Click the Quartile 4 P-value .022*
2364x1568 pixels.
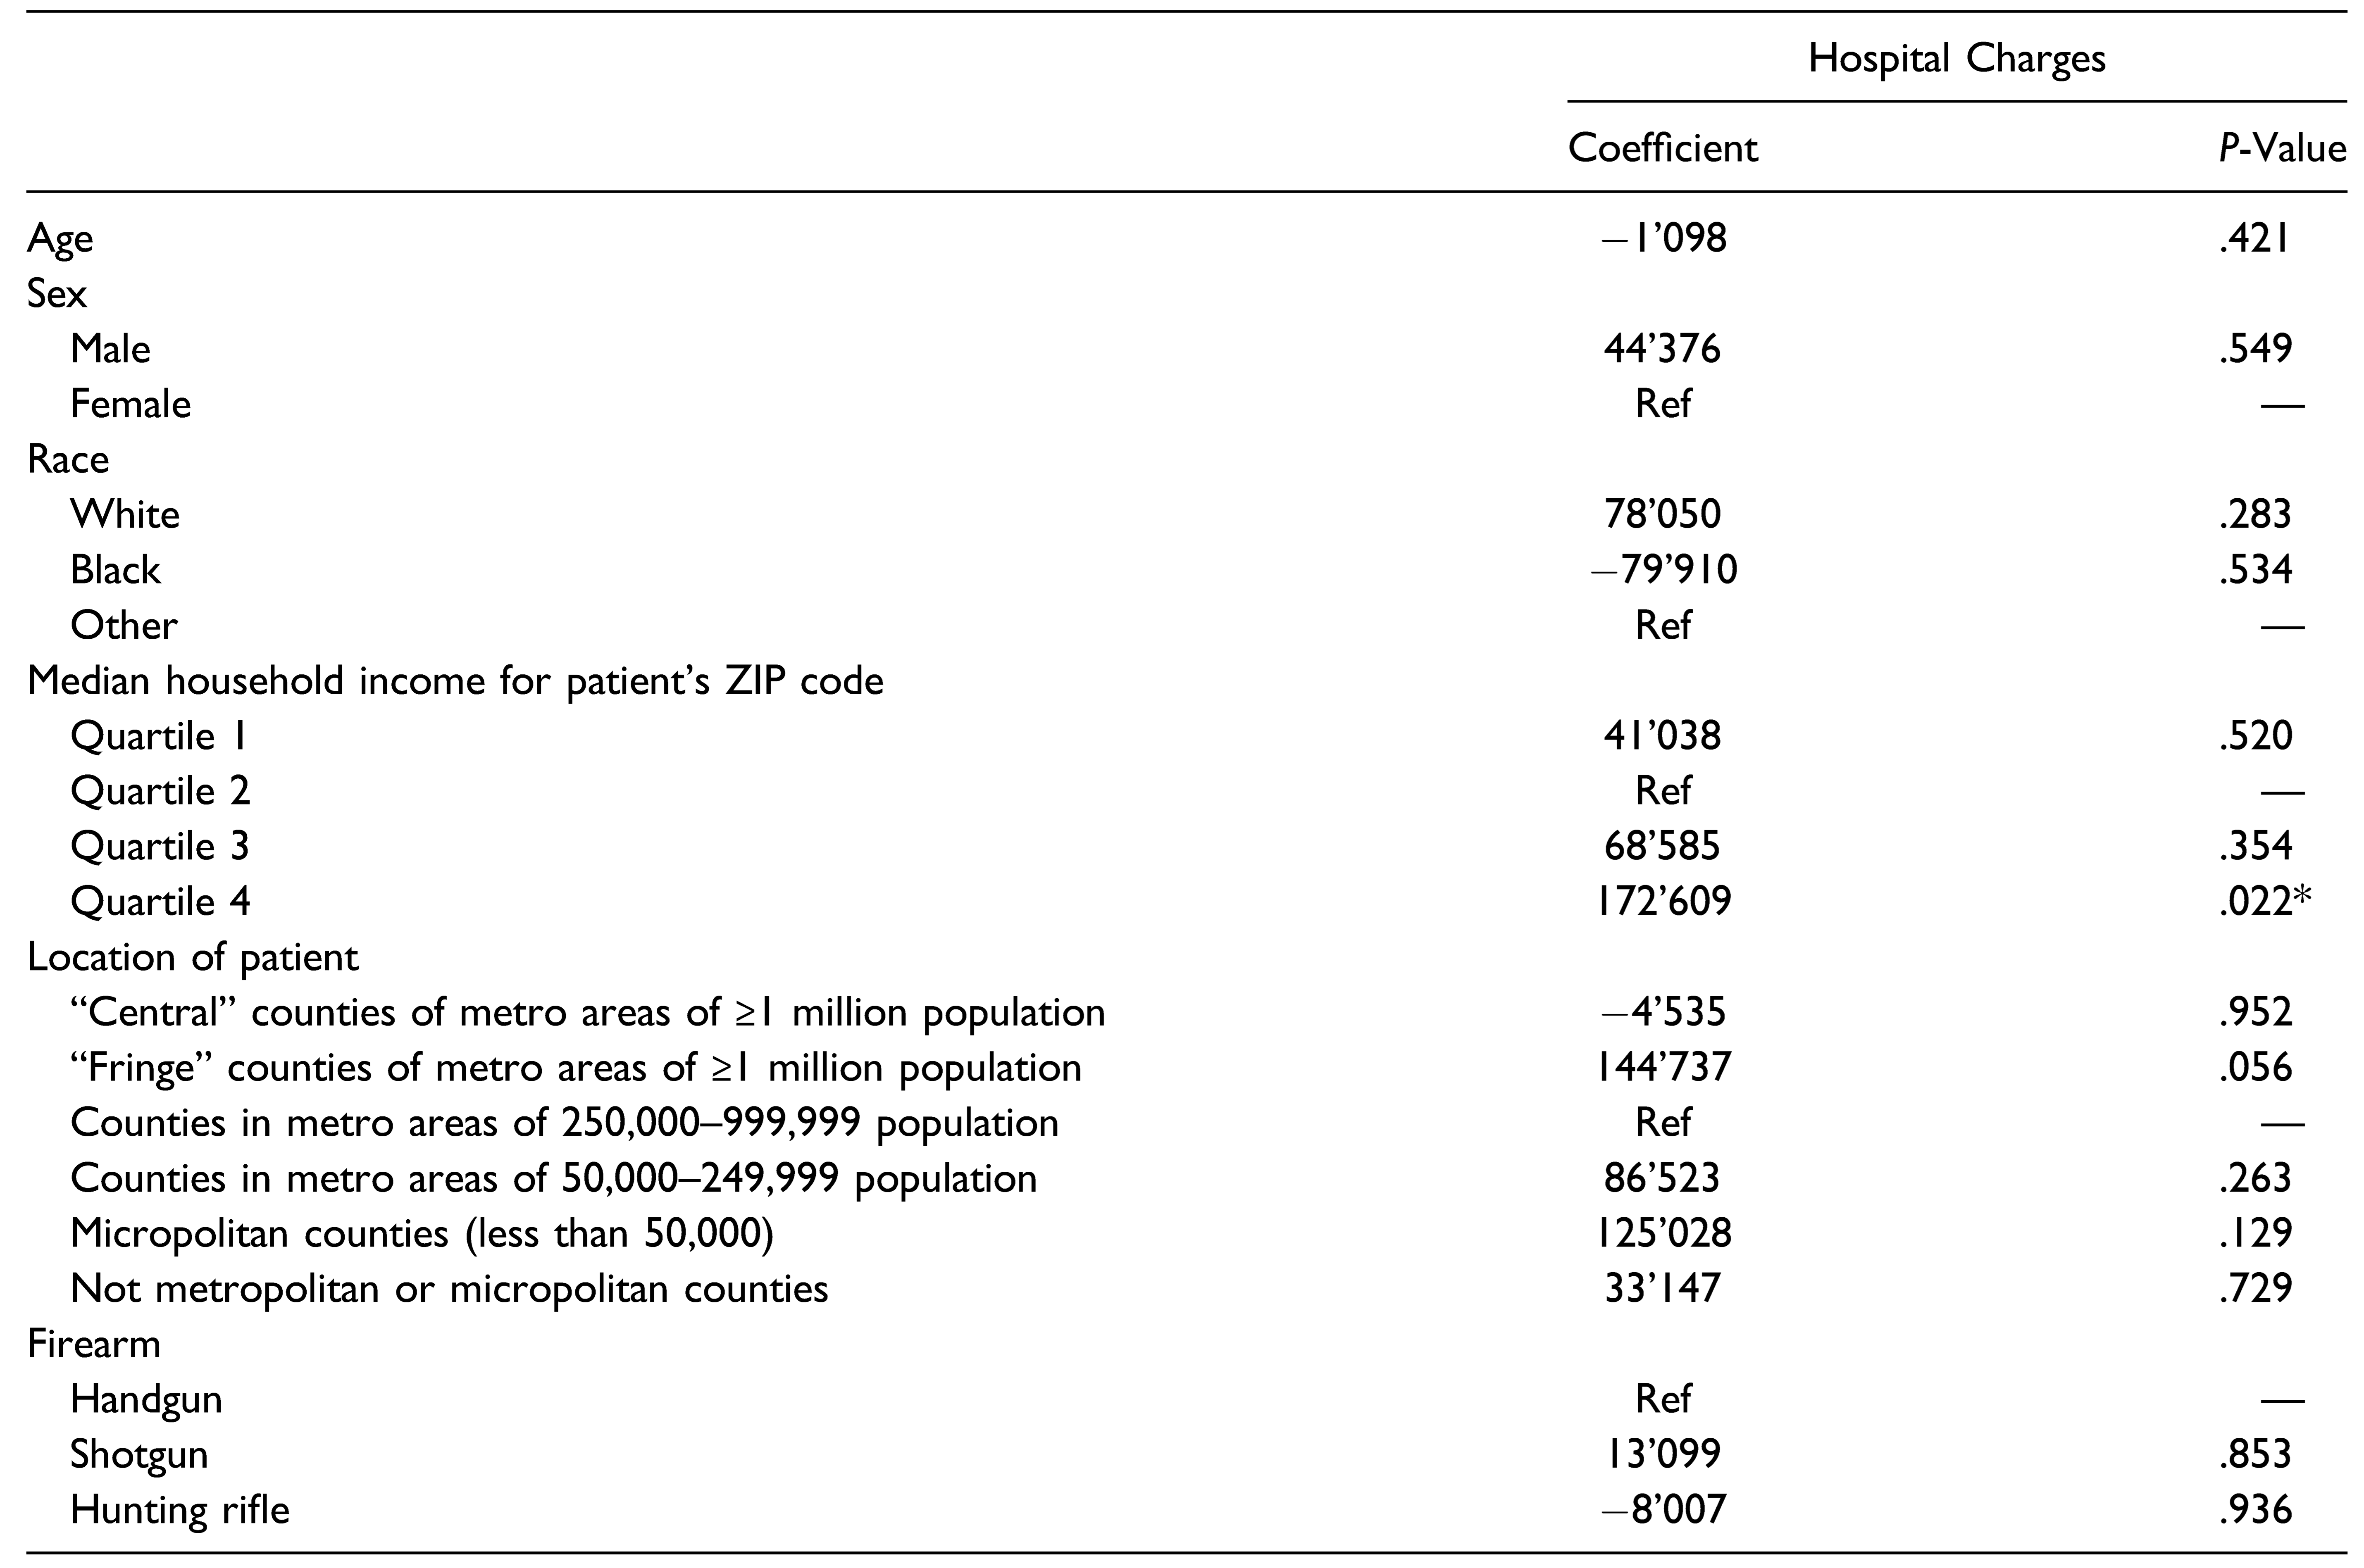point(2263,902)
